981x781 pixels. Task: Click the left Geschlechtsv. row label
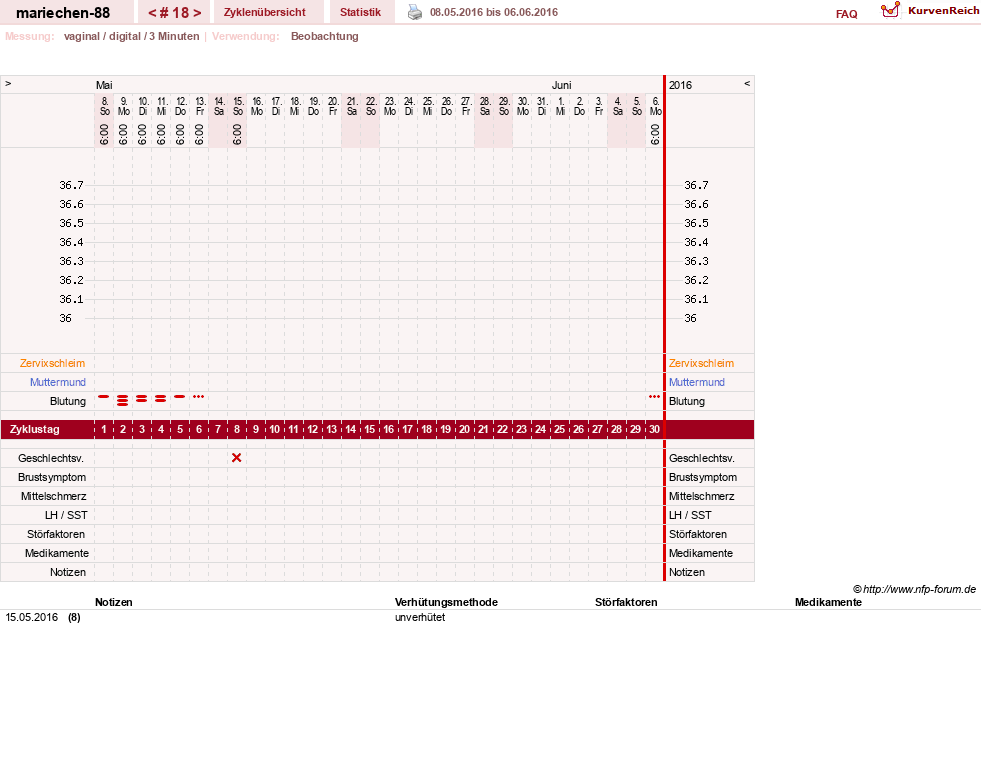pyautogui.click(x=51, y=459)
